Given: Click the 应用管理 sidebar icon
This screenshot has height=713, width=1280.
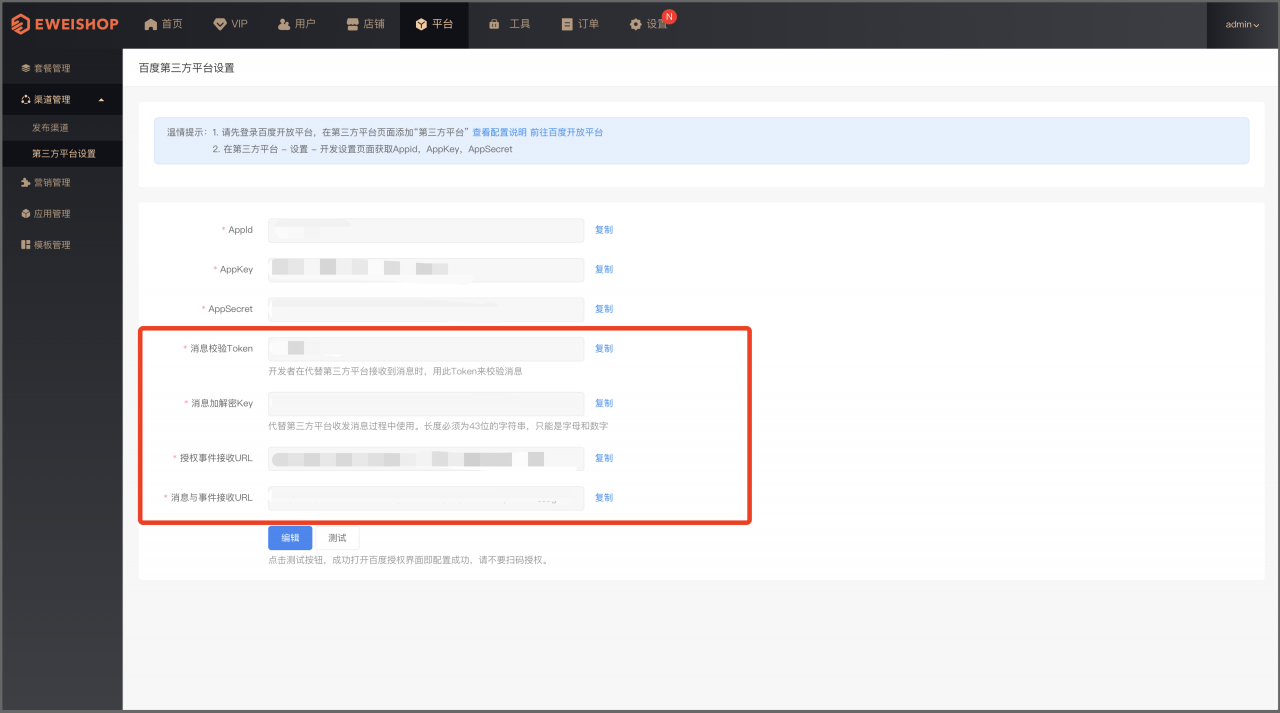Looking at the screenshot, I should tap(26, 214).
